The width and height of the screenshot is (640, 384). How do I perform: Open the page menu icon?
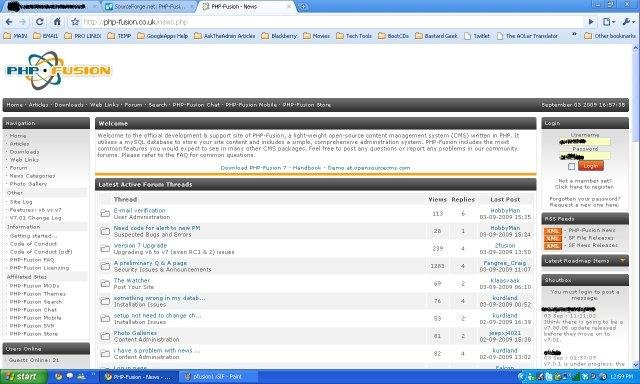(x=609, y=22)
